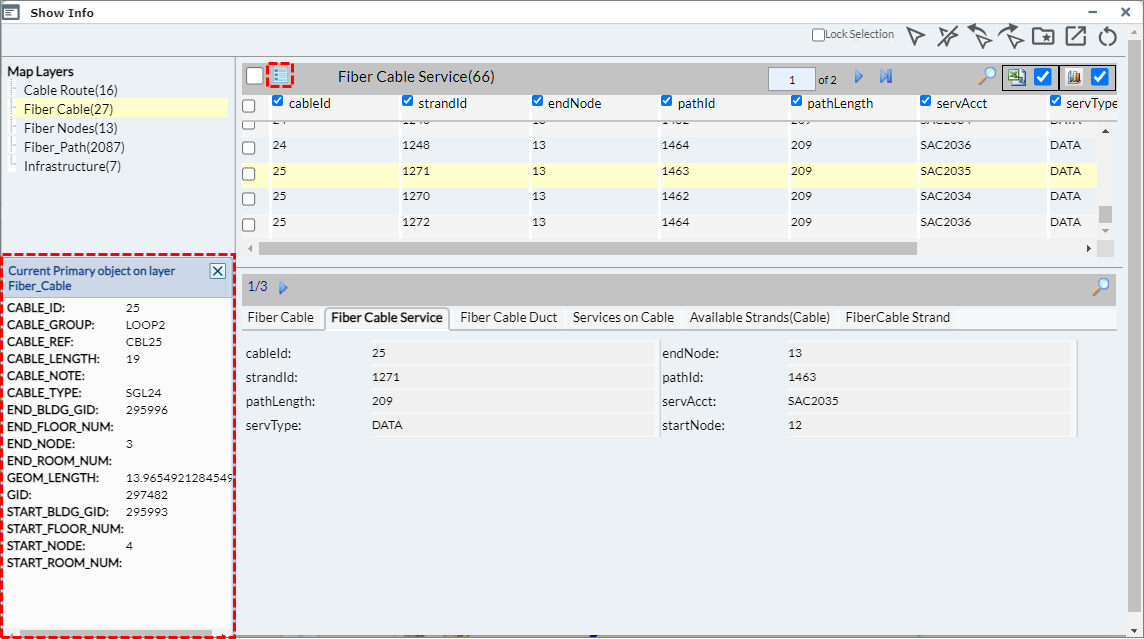Go to next record arrow beside 1/3
This screenshot has width=1144, height=639.
[283, 288]
